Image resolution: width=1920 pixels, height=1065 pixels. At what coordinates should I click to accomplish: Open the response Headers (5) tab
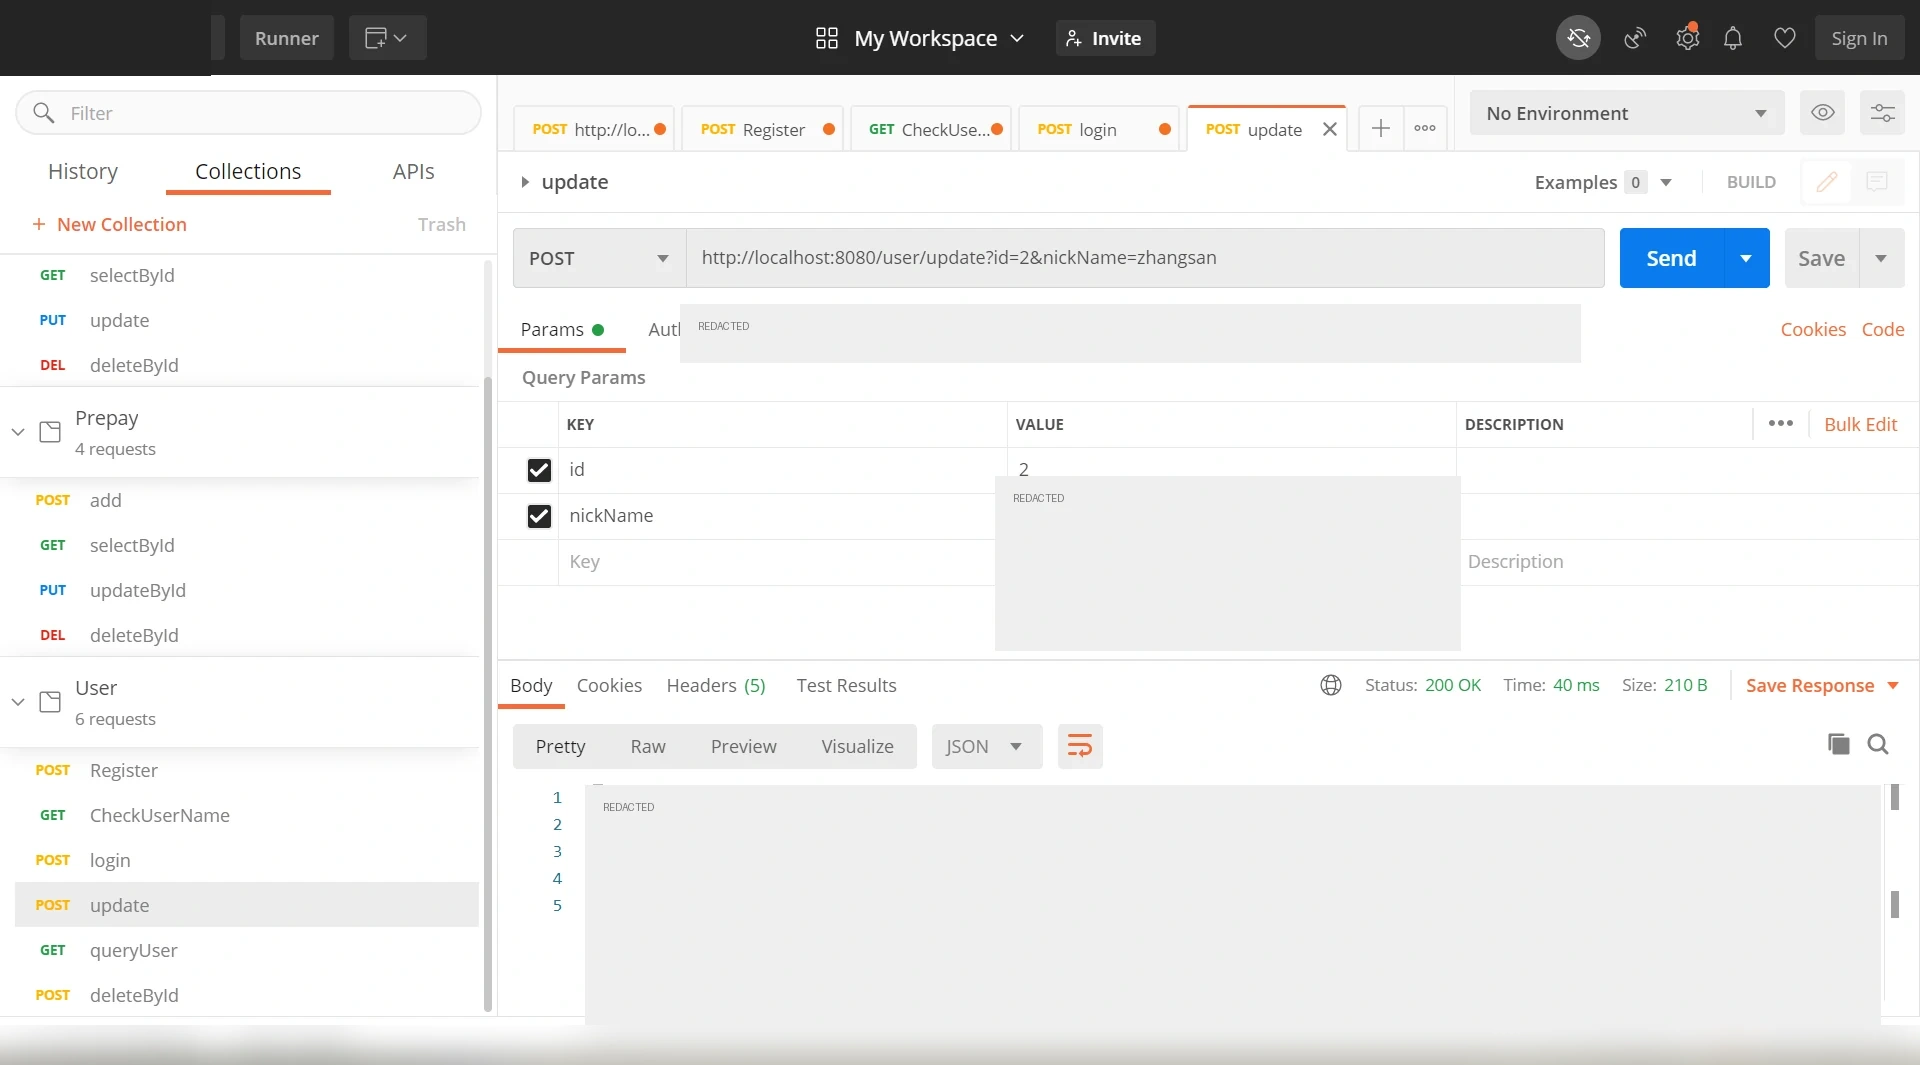[716, 685]
